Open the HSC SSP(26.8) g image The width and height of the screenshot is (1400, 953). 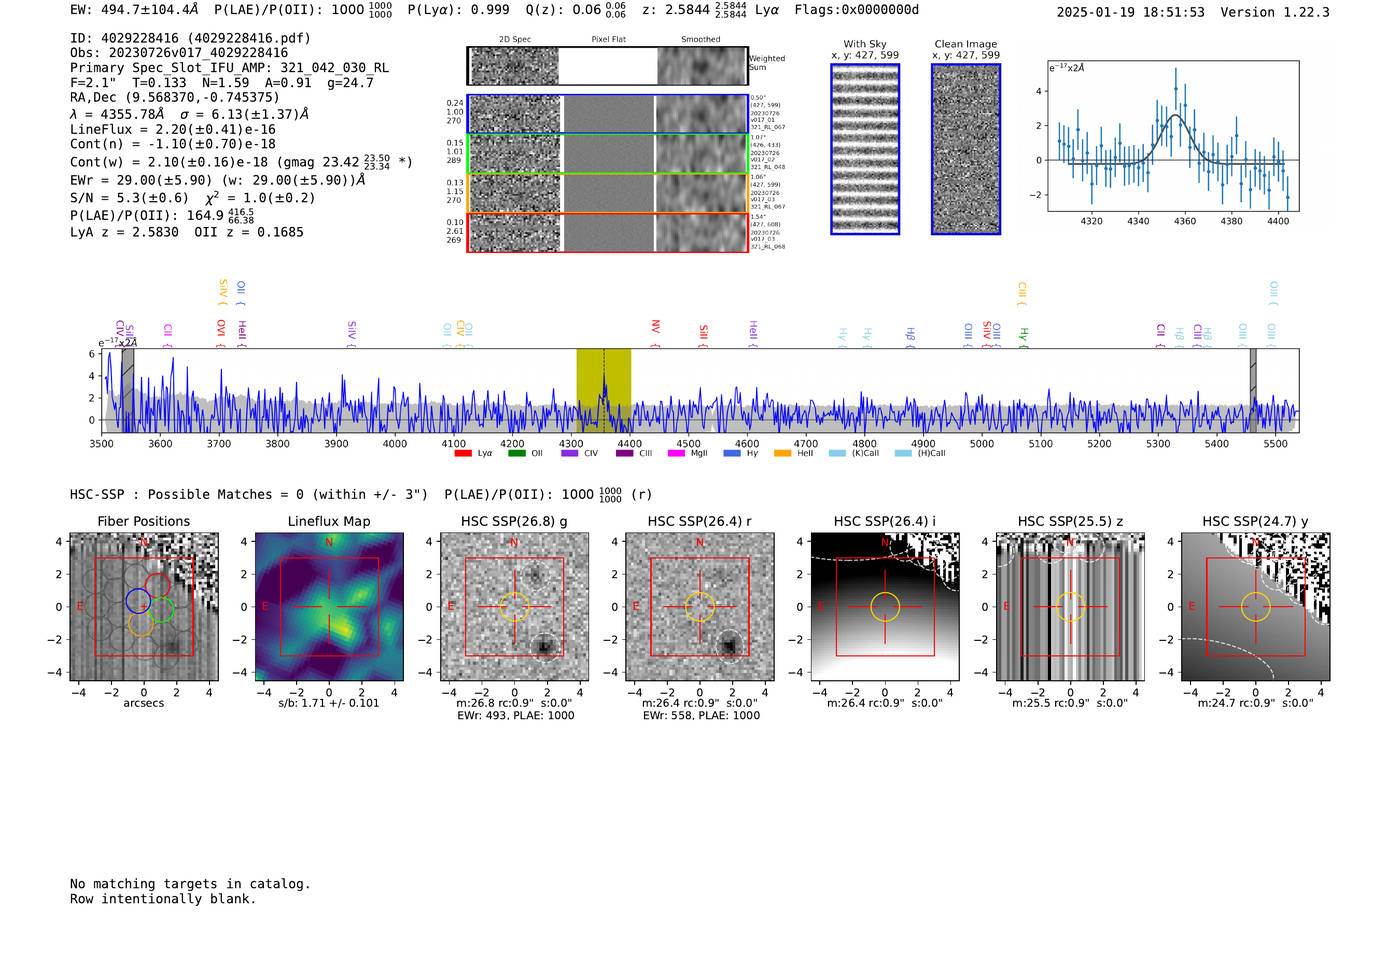click(515, 607)
